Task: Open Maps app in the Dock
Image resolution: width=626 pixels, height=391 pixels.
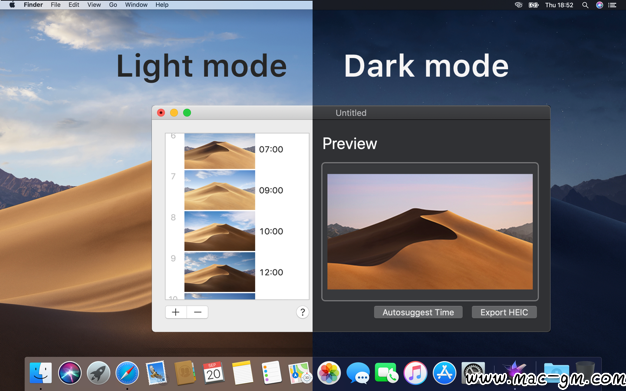Action: 300,373
